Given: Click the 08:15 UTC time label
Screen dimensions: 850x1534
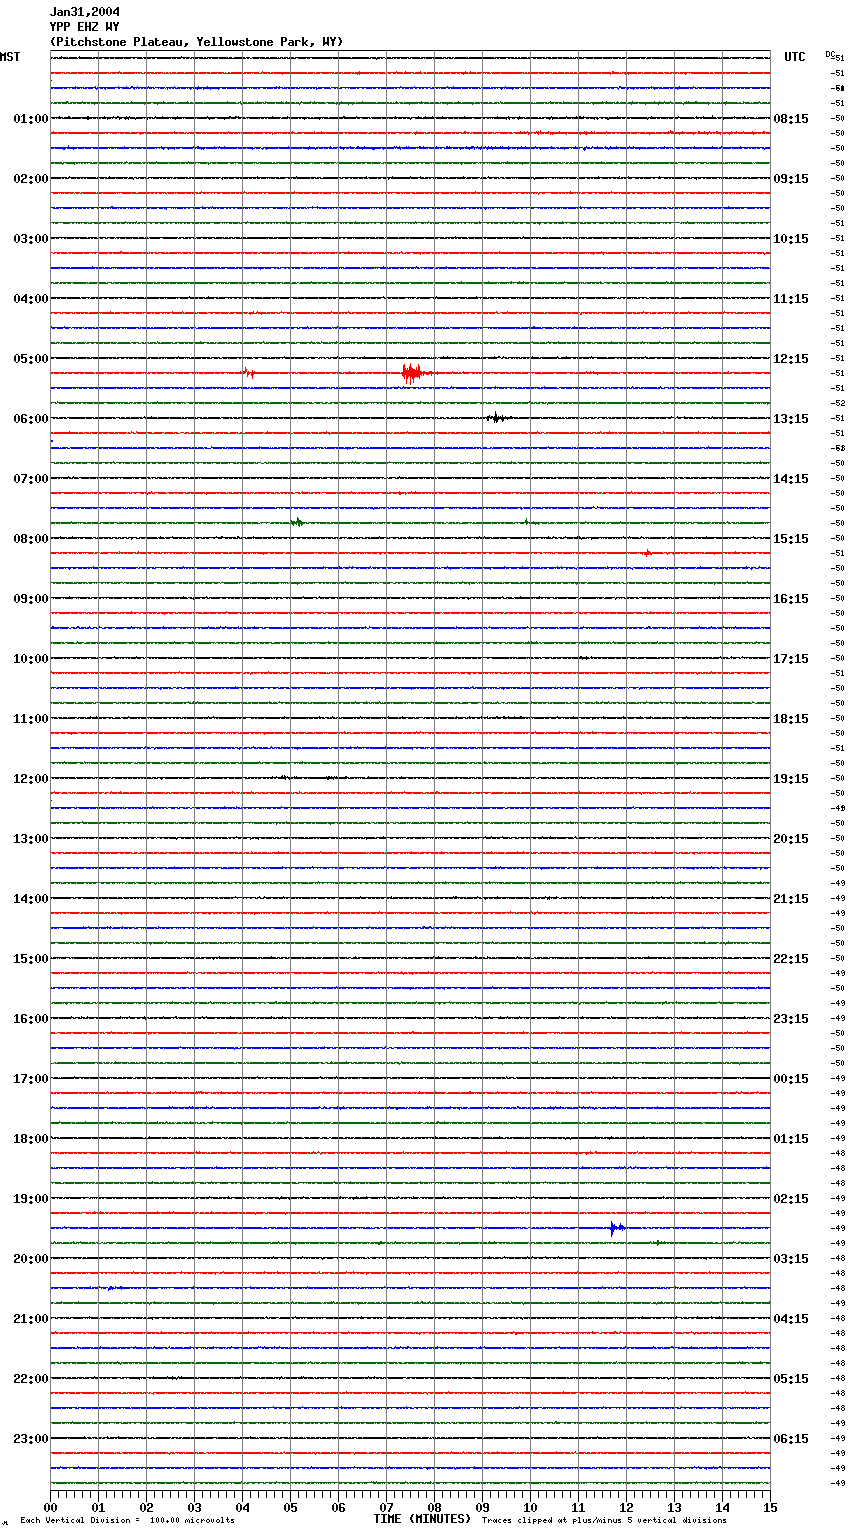Looking at the screenshot, I should [791, 119].
